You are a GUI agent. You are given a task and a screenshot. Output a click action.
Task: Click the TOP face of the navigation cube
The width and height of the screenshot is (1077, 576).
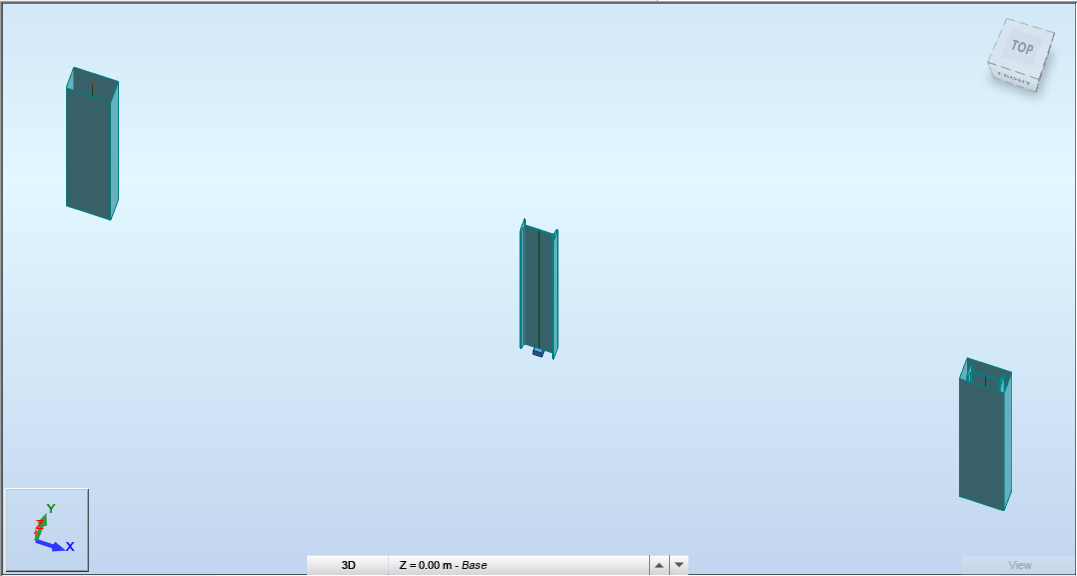(1022, 46)
